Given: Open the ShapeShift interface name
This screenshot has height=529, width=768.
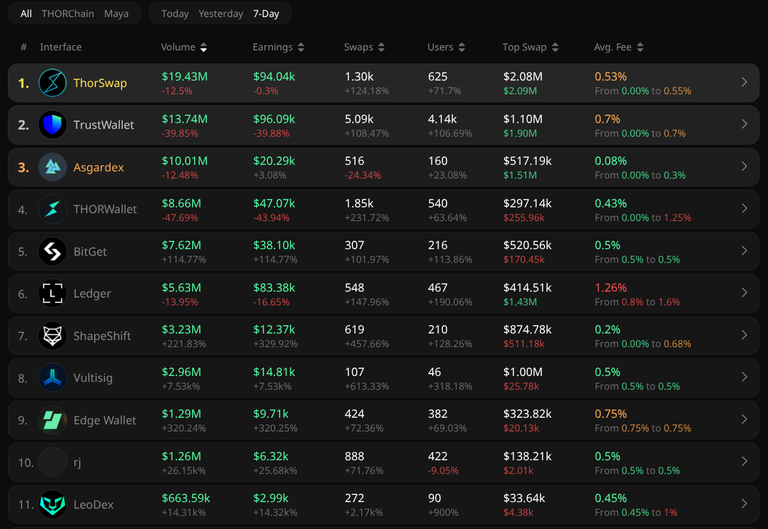Looking at the screenshot, I should point(102,336).
